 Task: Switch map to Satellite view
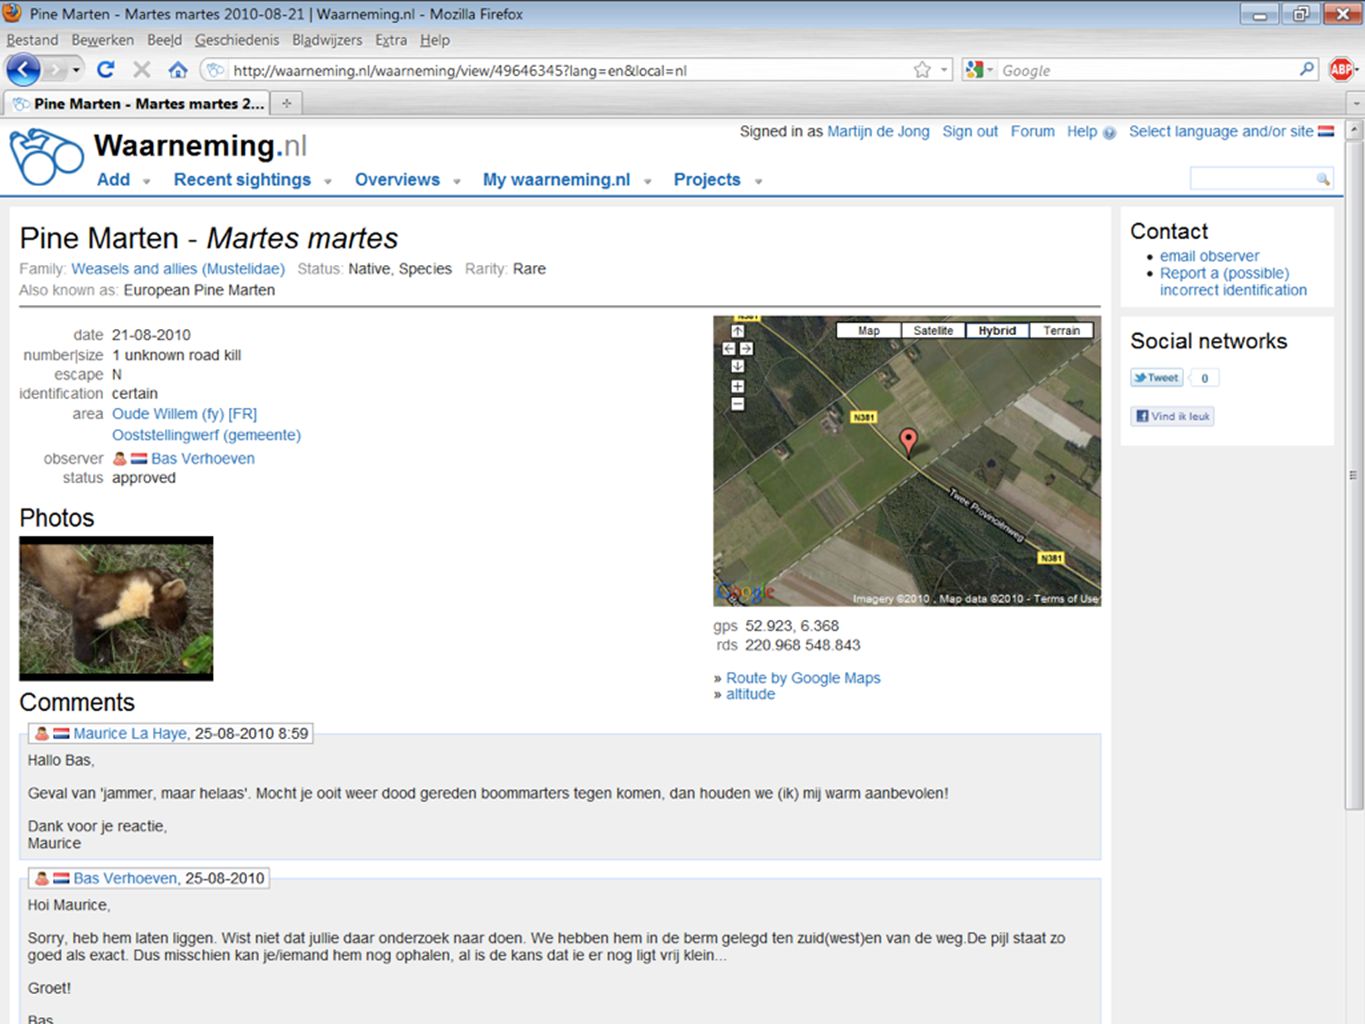click(x=933, y=331)
